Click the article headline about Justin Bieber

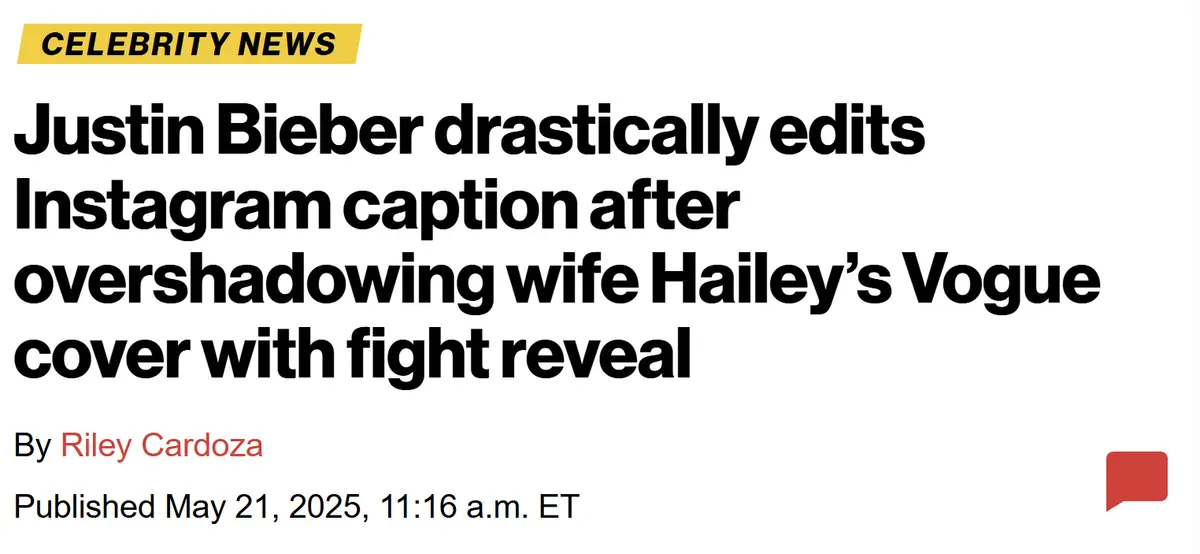coord(556,246)
